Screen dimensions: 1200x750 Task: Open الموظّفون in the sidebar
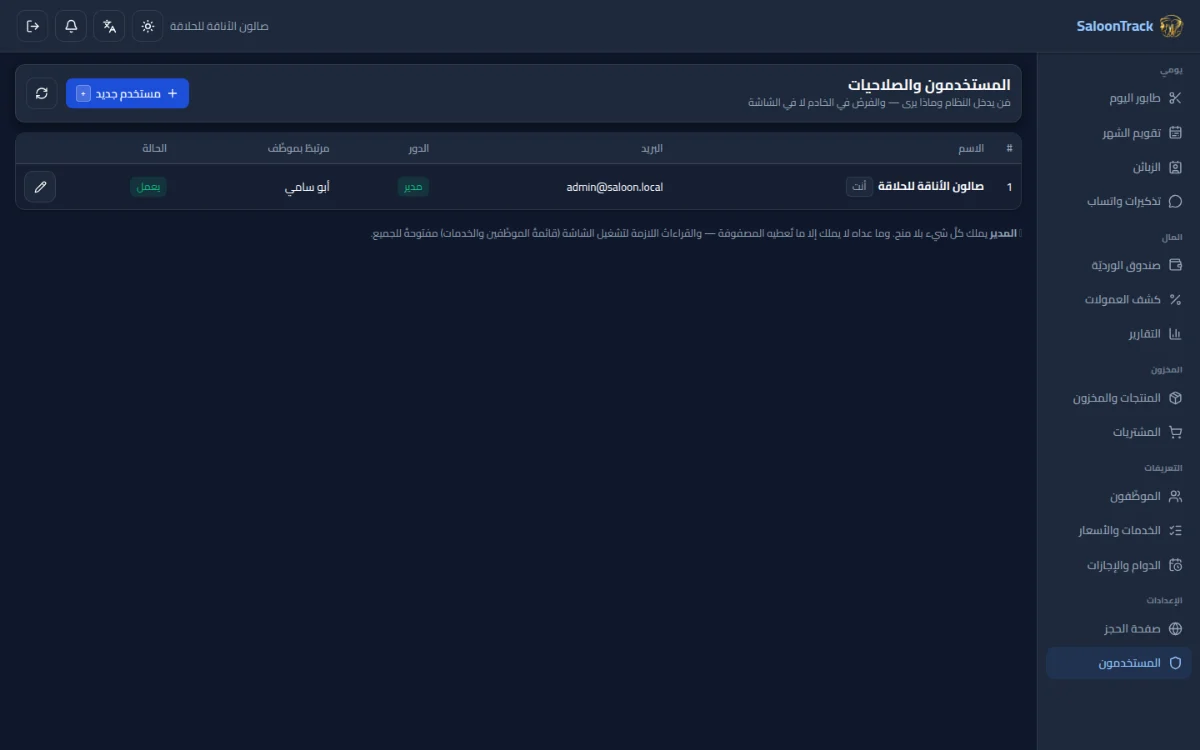click(x=1119, y=496)
